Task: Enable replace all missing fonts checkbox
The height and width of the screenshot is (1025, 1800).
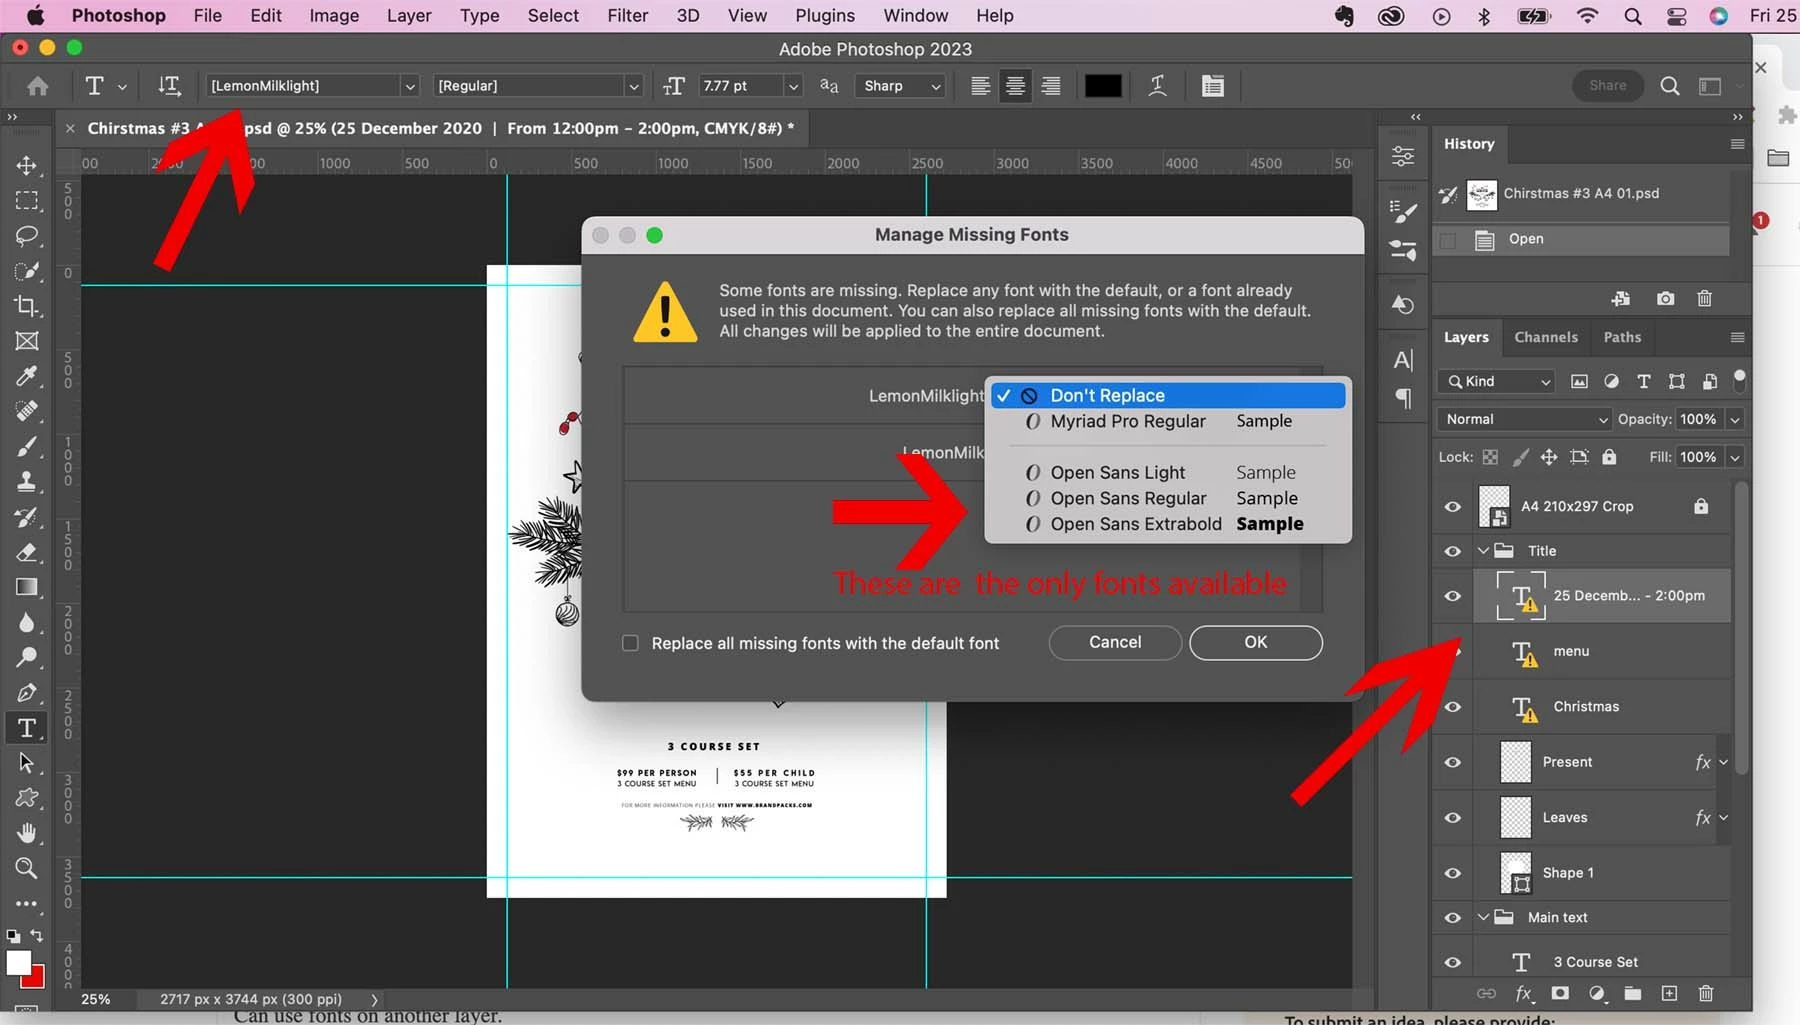Action: click(x=630, y=643)
